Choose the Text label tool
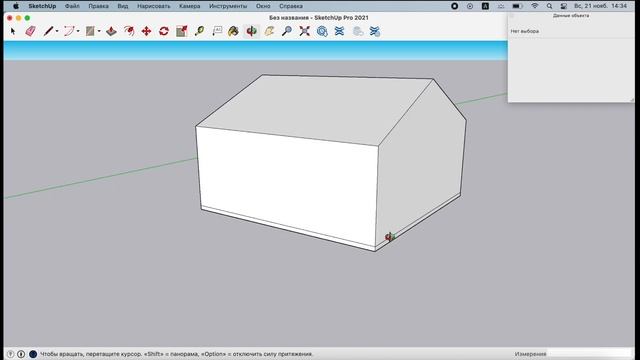The height and width of the screenshot is (360, 640). [217, 31]
